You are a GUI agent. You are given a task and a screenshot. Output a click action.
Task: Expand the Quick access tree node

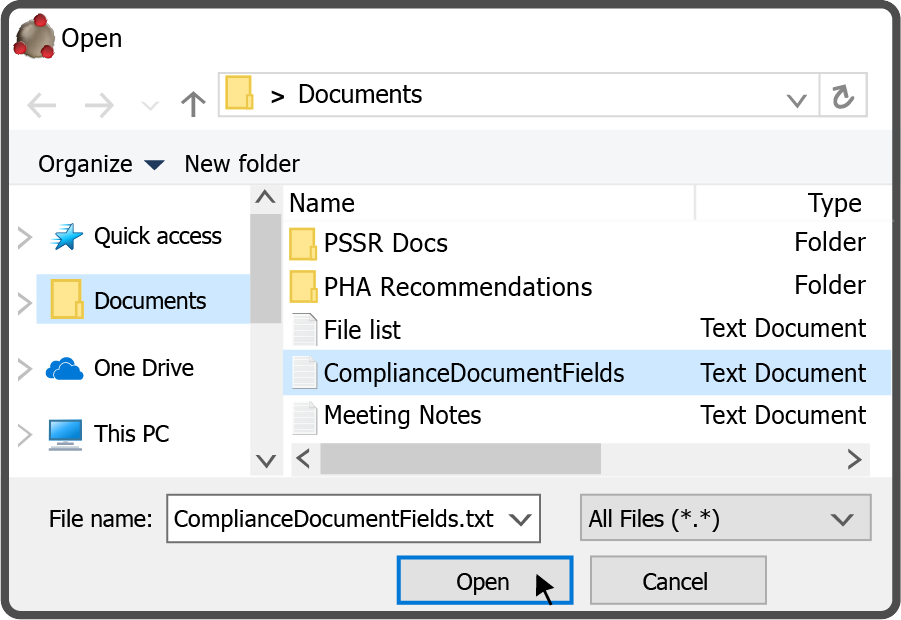tap(25, 237)
